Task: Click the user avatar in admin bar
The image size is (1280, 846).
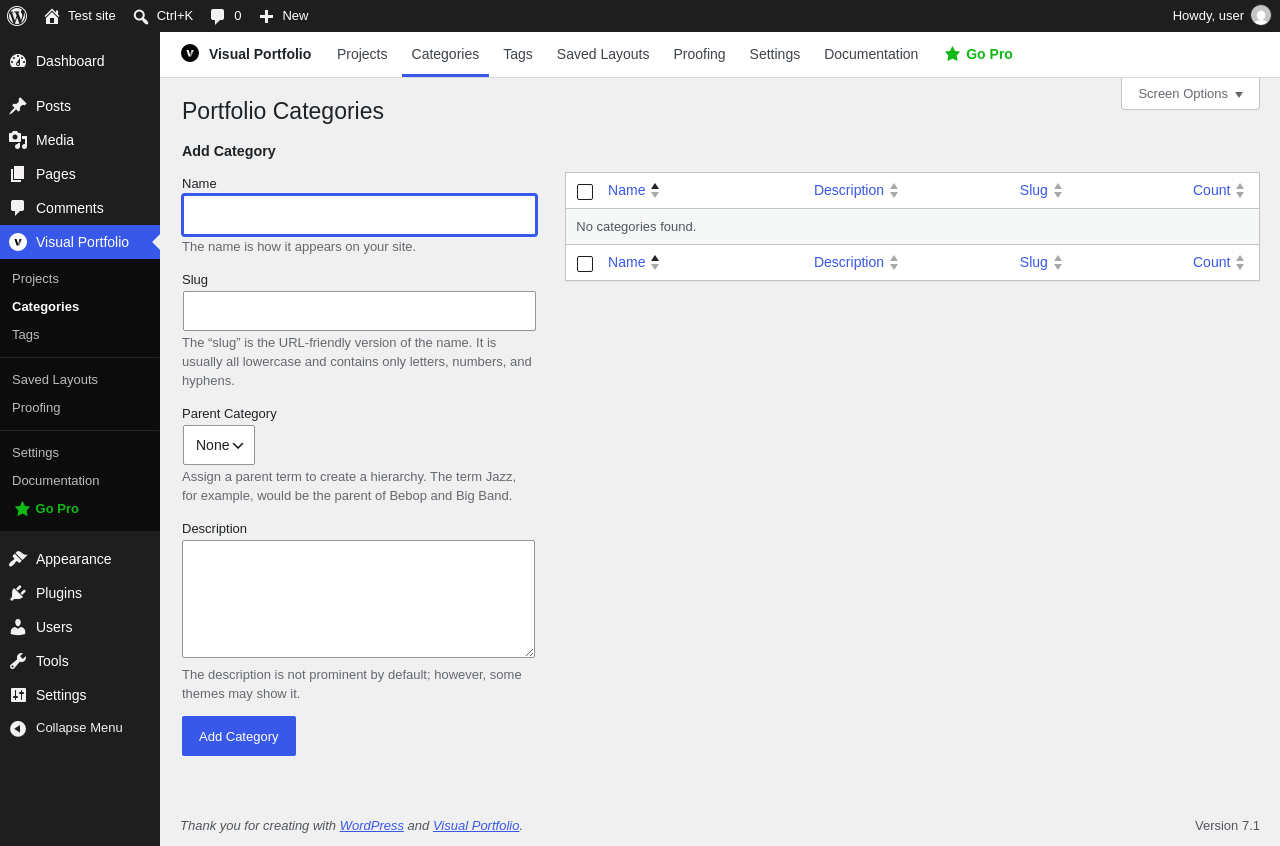Action: coord(1261,15)
